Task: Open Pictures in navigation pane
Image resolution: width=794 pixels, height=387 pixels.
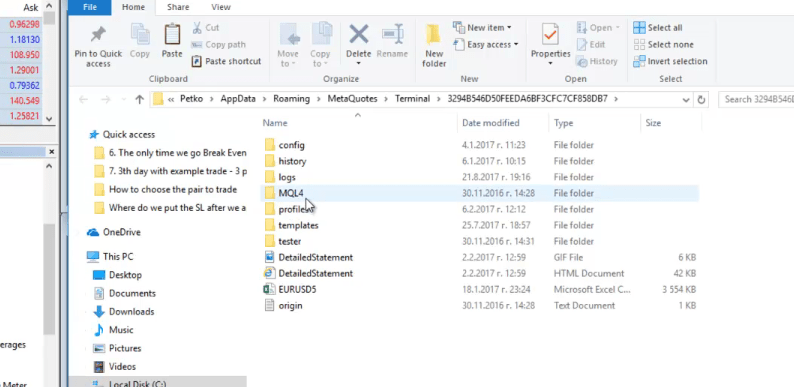Action: pyautogui.click(x=117, y=348)
